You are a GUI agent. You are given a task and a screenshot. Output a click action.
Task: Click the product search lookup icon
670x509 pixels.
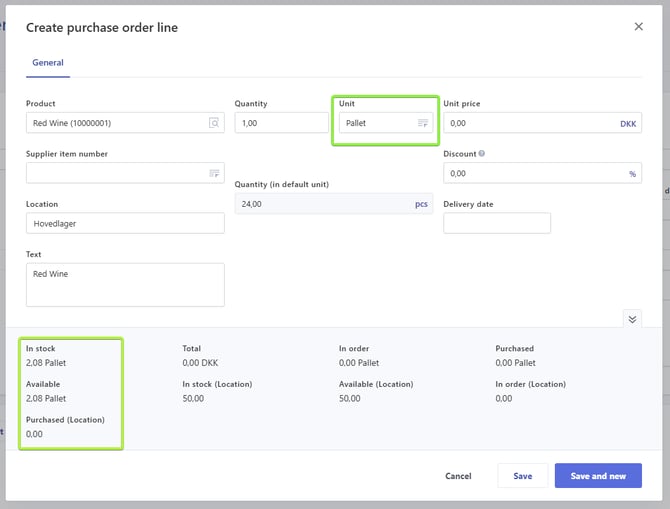[x=214, y=123]
